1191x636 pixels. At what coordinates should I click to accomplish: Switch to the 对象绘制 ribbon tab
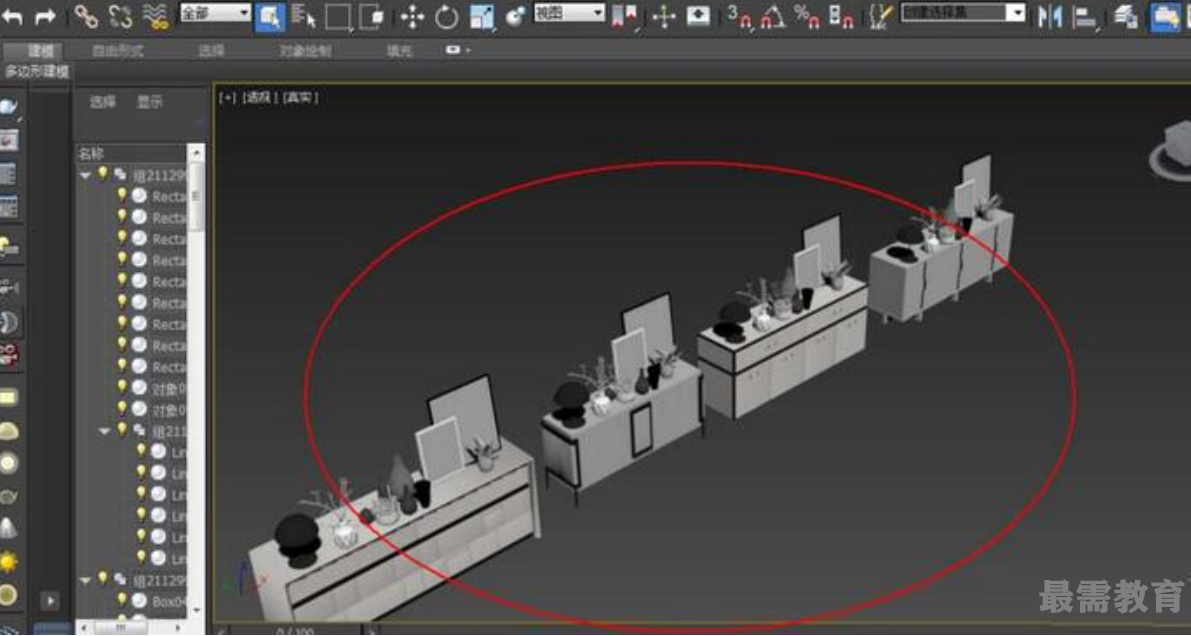click(305, 51)
